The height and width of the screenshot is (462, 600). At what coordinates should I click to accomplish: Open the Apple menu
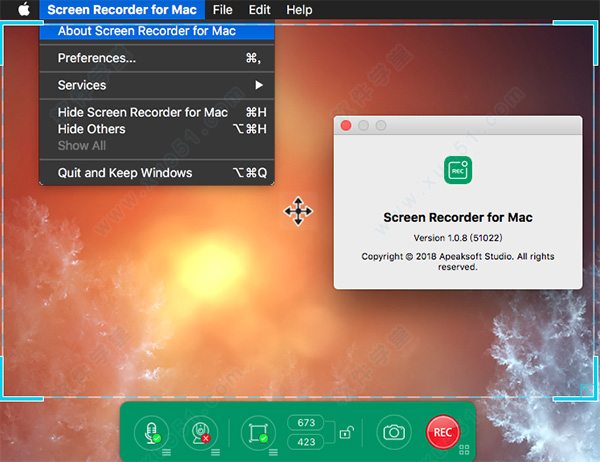[x=24, y=9]
